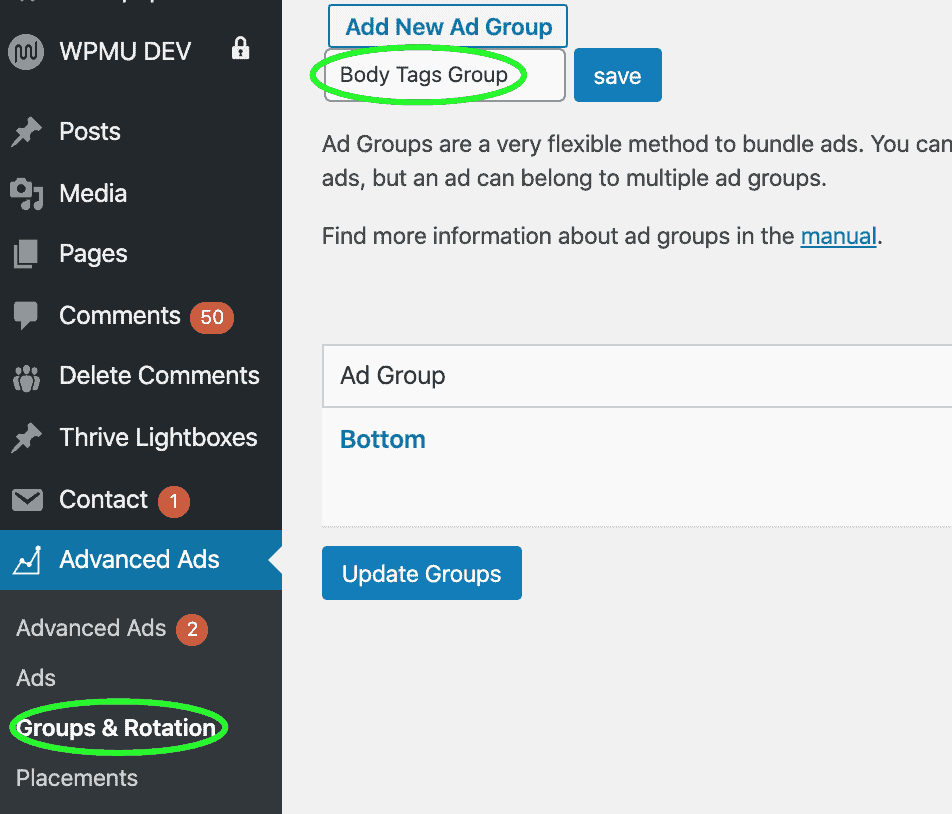Focus the Body Tags Group name field
The width and height of the screenshot is (952, 814).
pos(445,75)
